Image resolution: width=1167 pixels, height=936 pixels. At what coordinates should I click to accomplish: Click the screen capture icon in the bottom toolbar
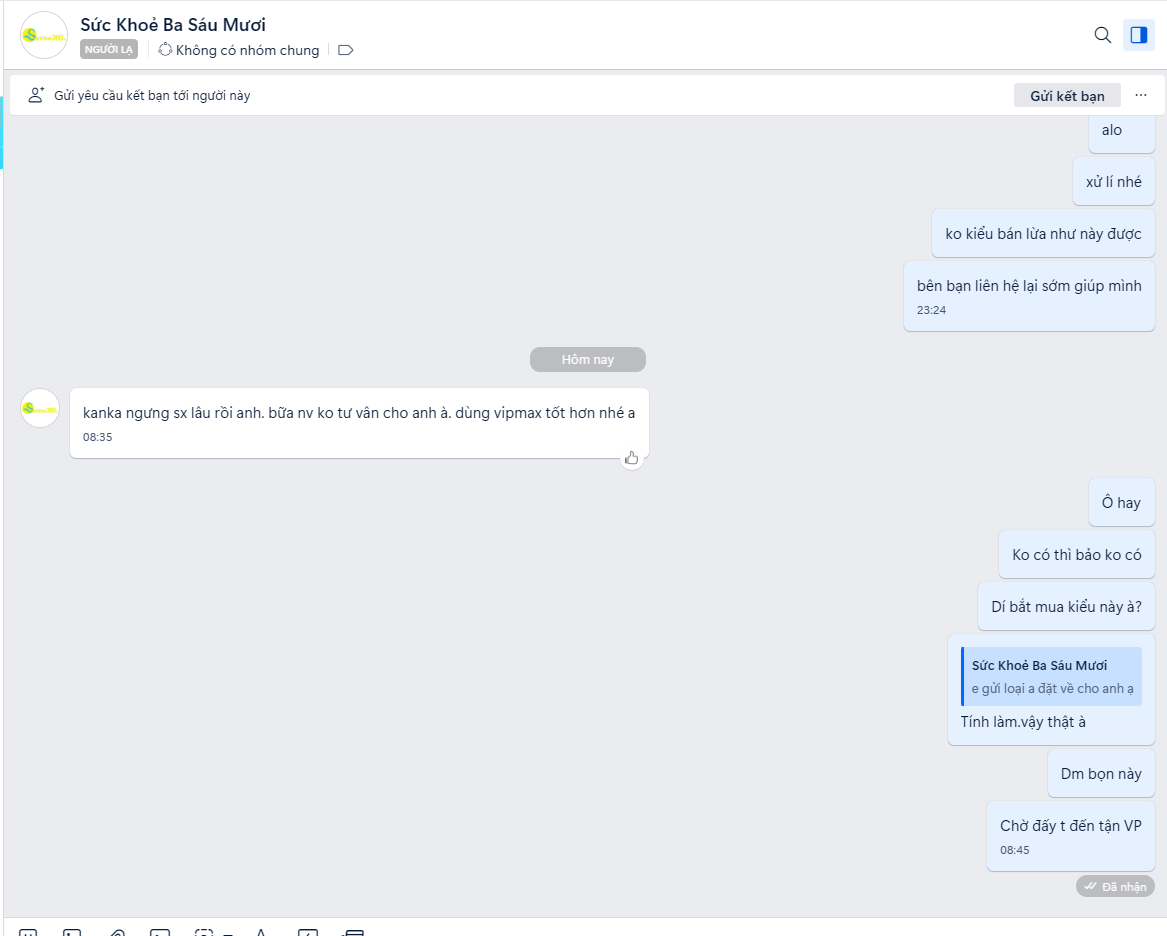tap(203, 932)
